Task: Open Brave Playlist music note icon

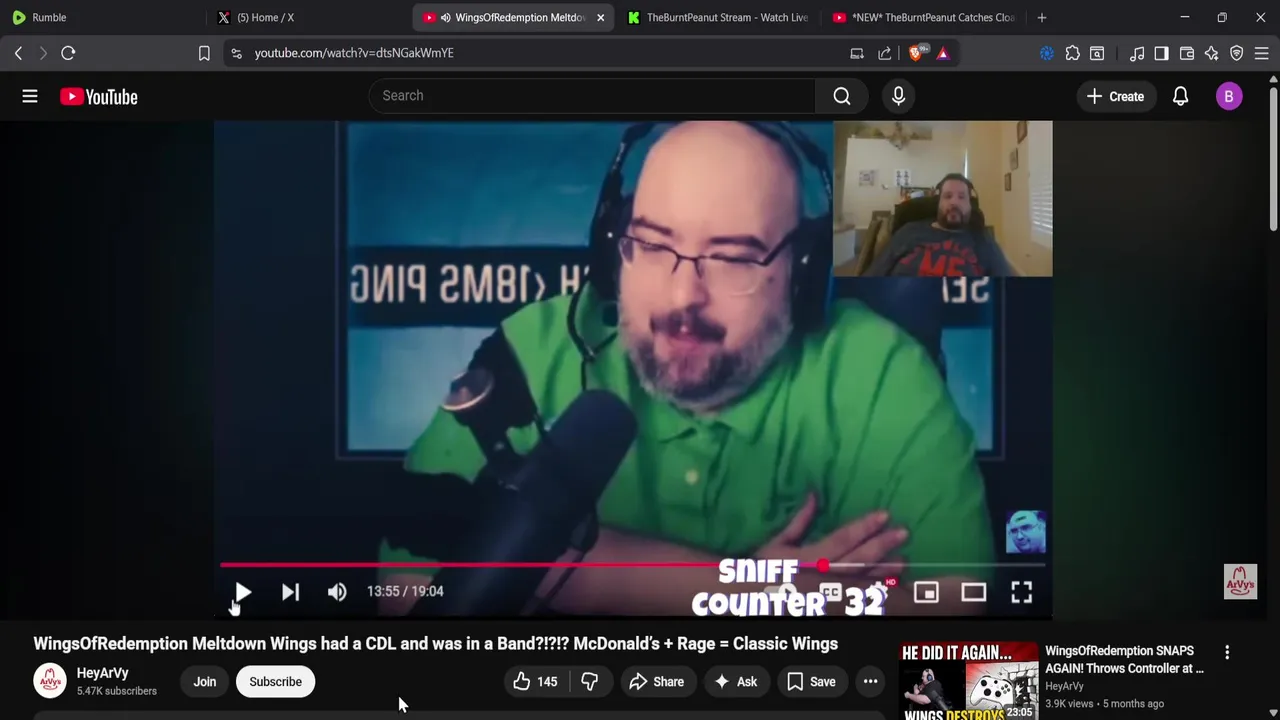Action: point(1137,53)
